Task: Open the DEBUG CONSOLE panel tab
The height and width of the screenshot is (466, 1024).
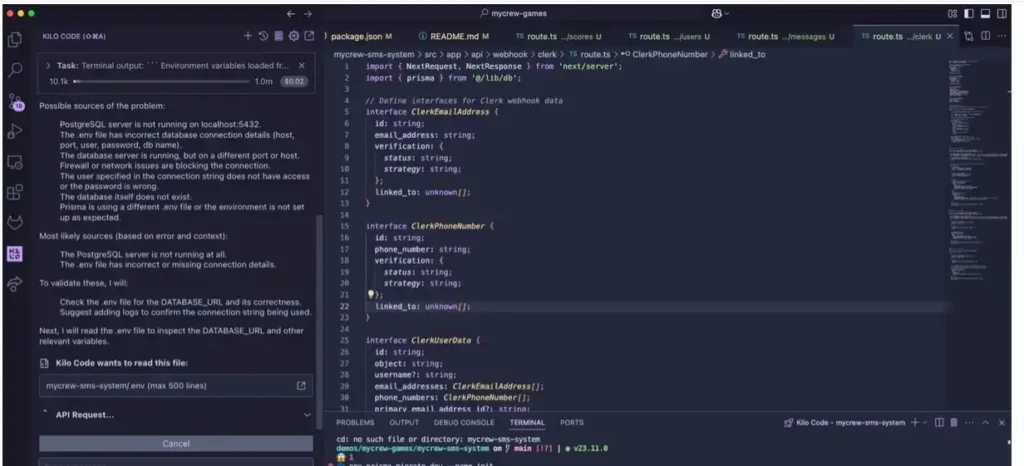Action: pos(464,422)
